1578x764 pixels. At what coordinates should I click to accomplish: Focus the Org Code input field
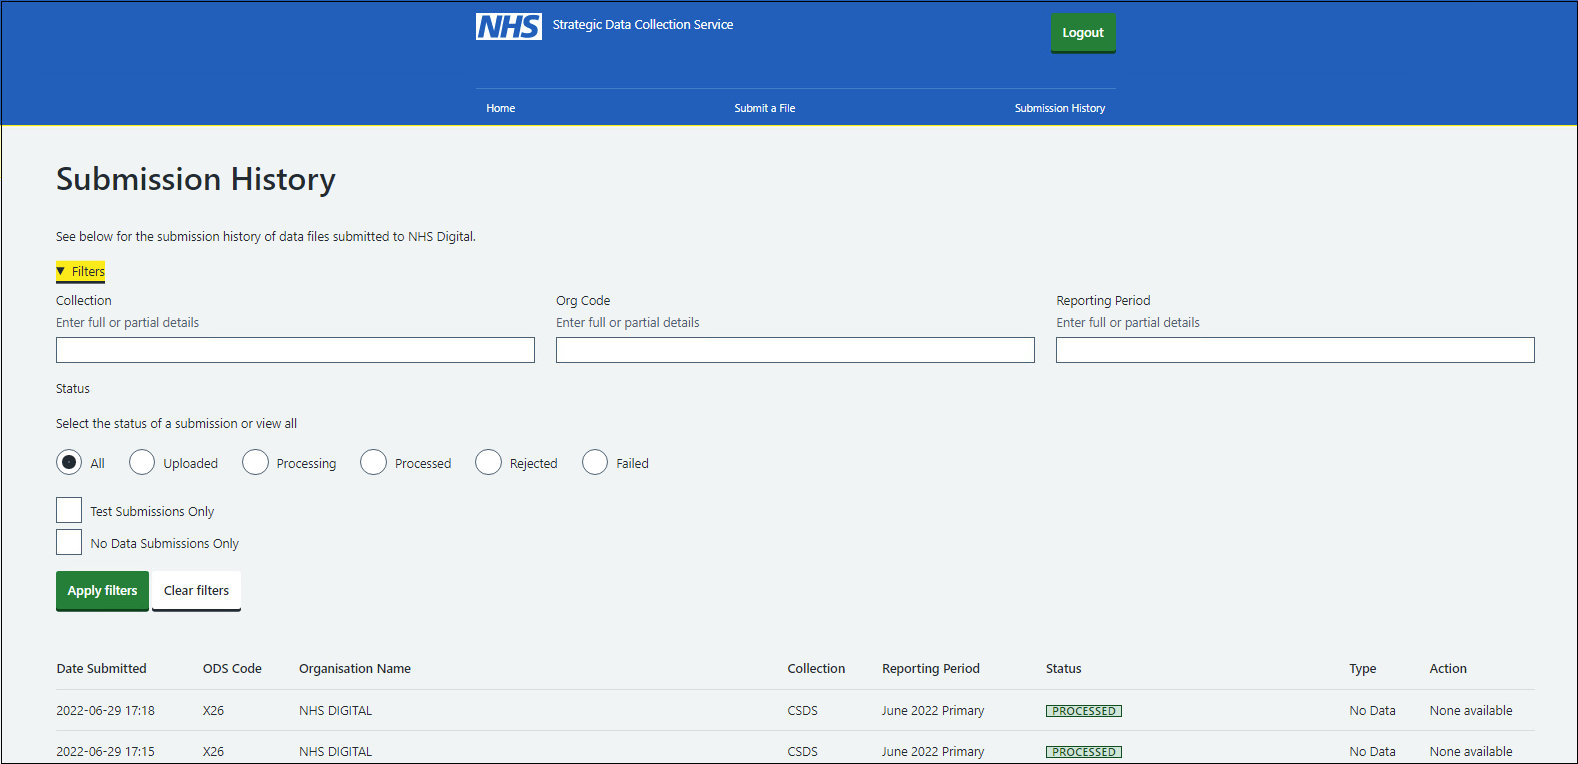pyautogui.click(x=795, y=350)
